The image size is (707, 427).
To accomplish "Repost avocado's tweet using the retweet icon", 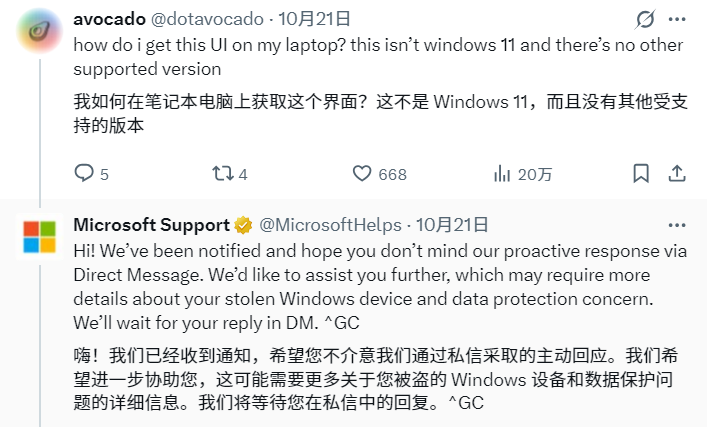I will 222,174.
